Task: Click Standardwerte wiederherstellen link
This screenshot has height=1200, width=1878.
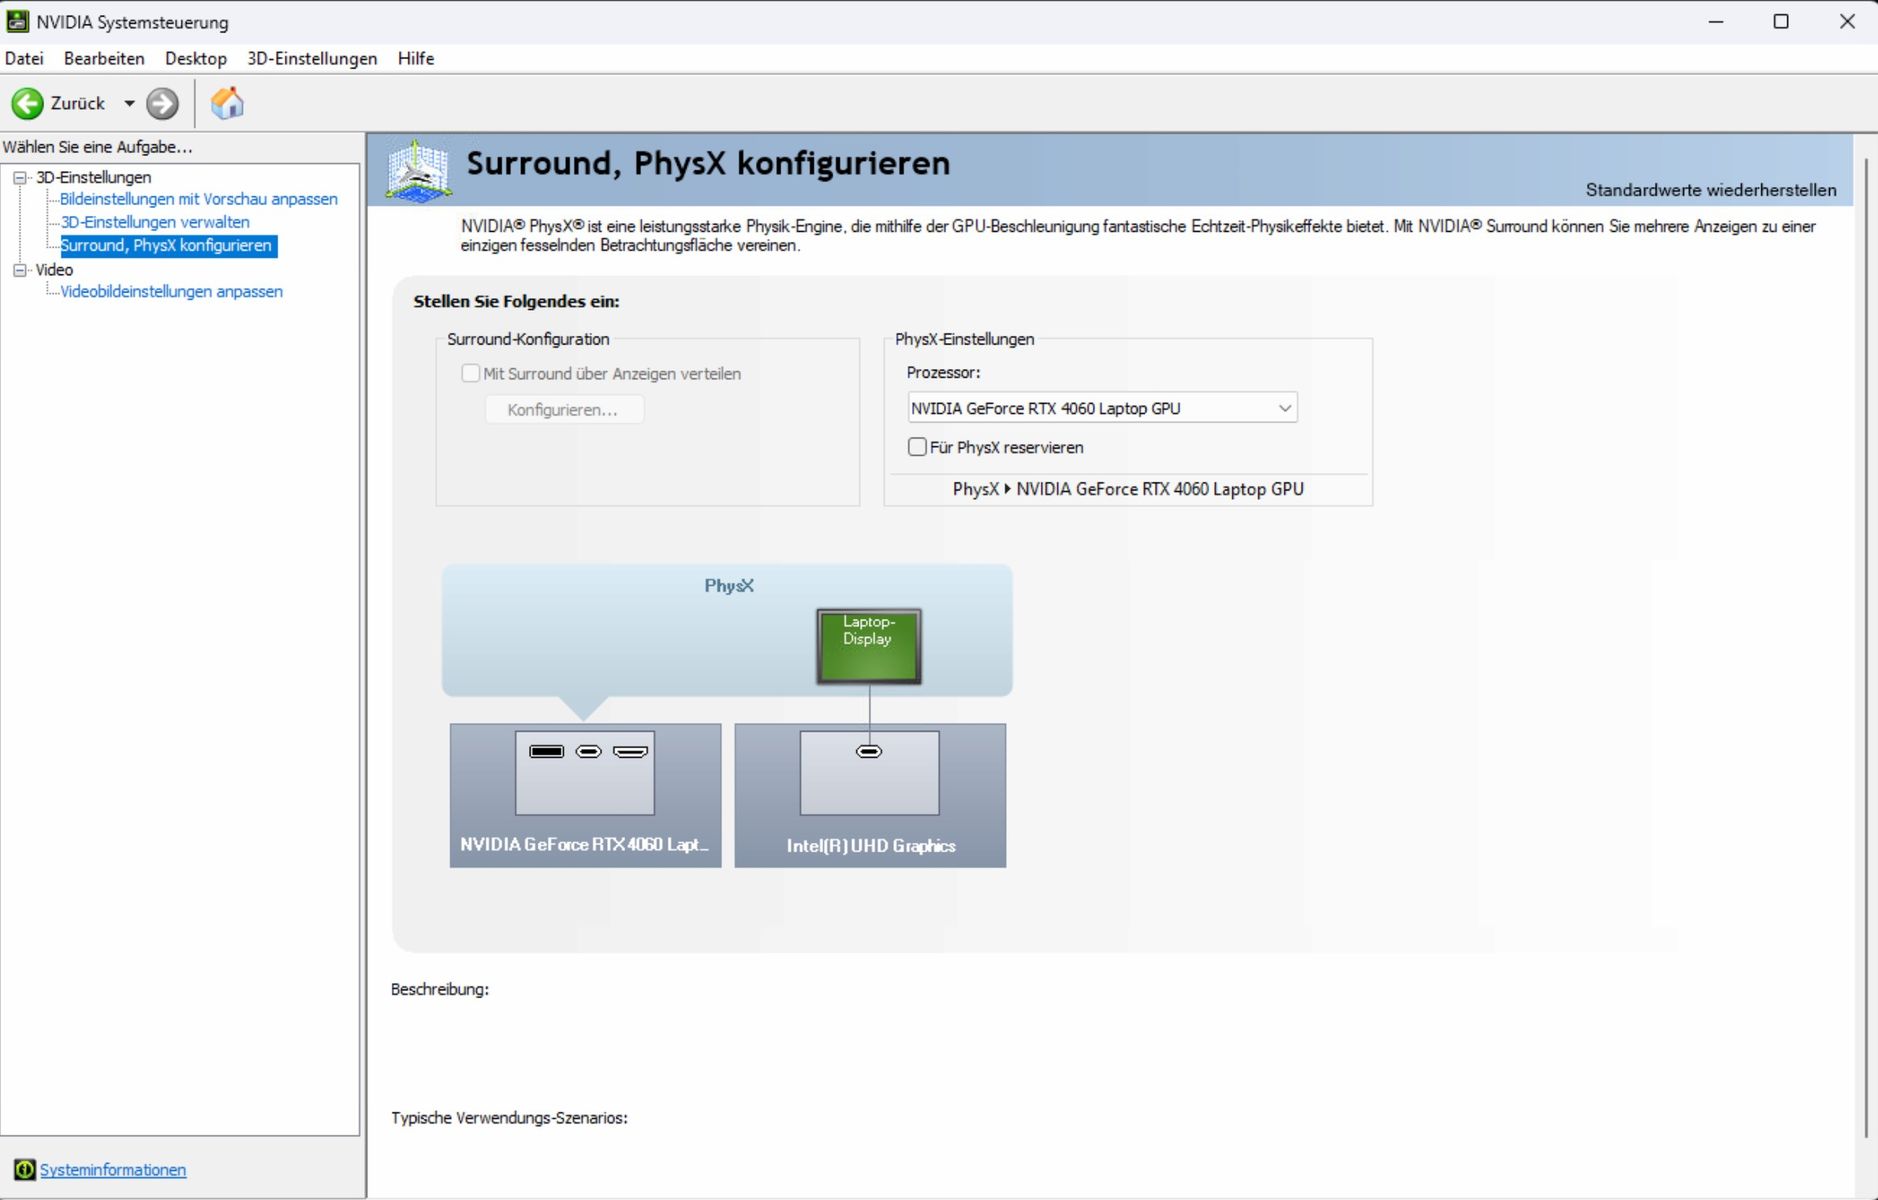Action: (1711, 190)
